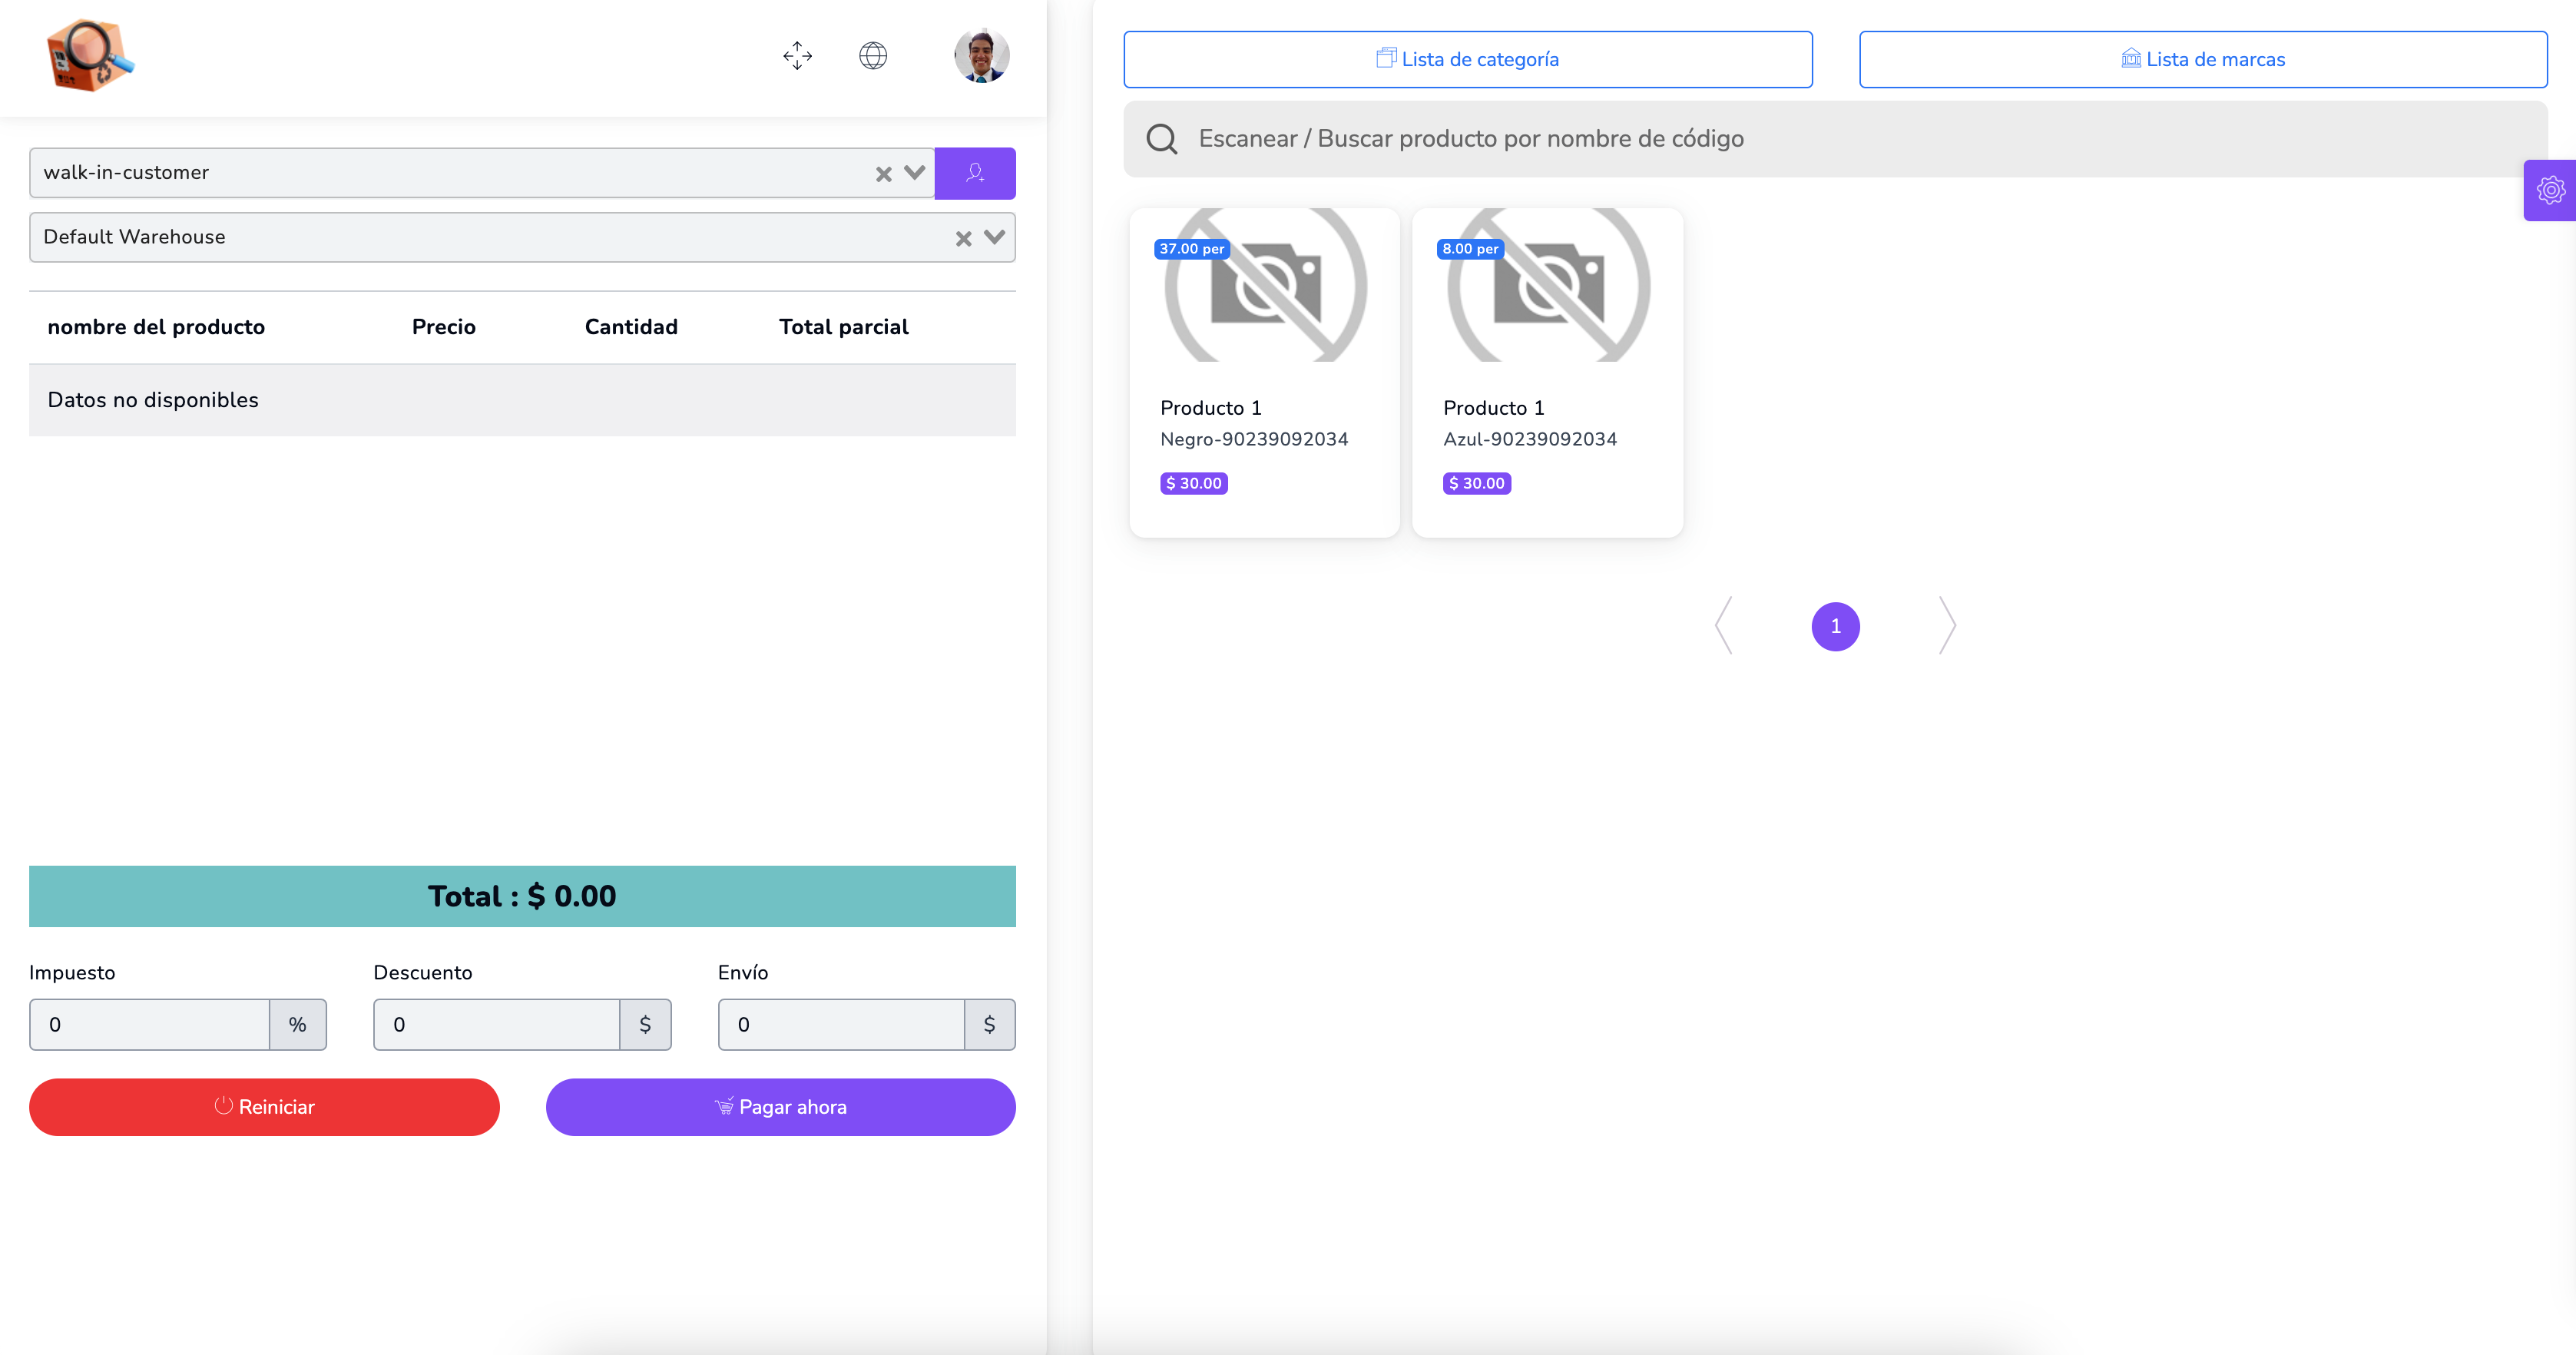Expand the Default Warehouse dropdown

tap(994, 237)
